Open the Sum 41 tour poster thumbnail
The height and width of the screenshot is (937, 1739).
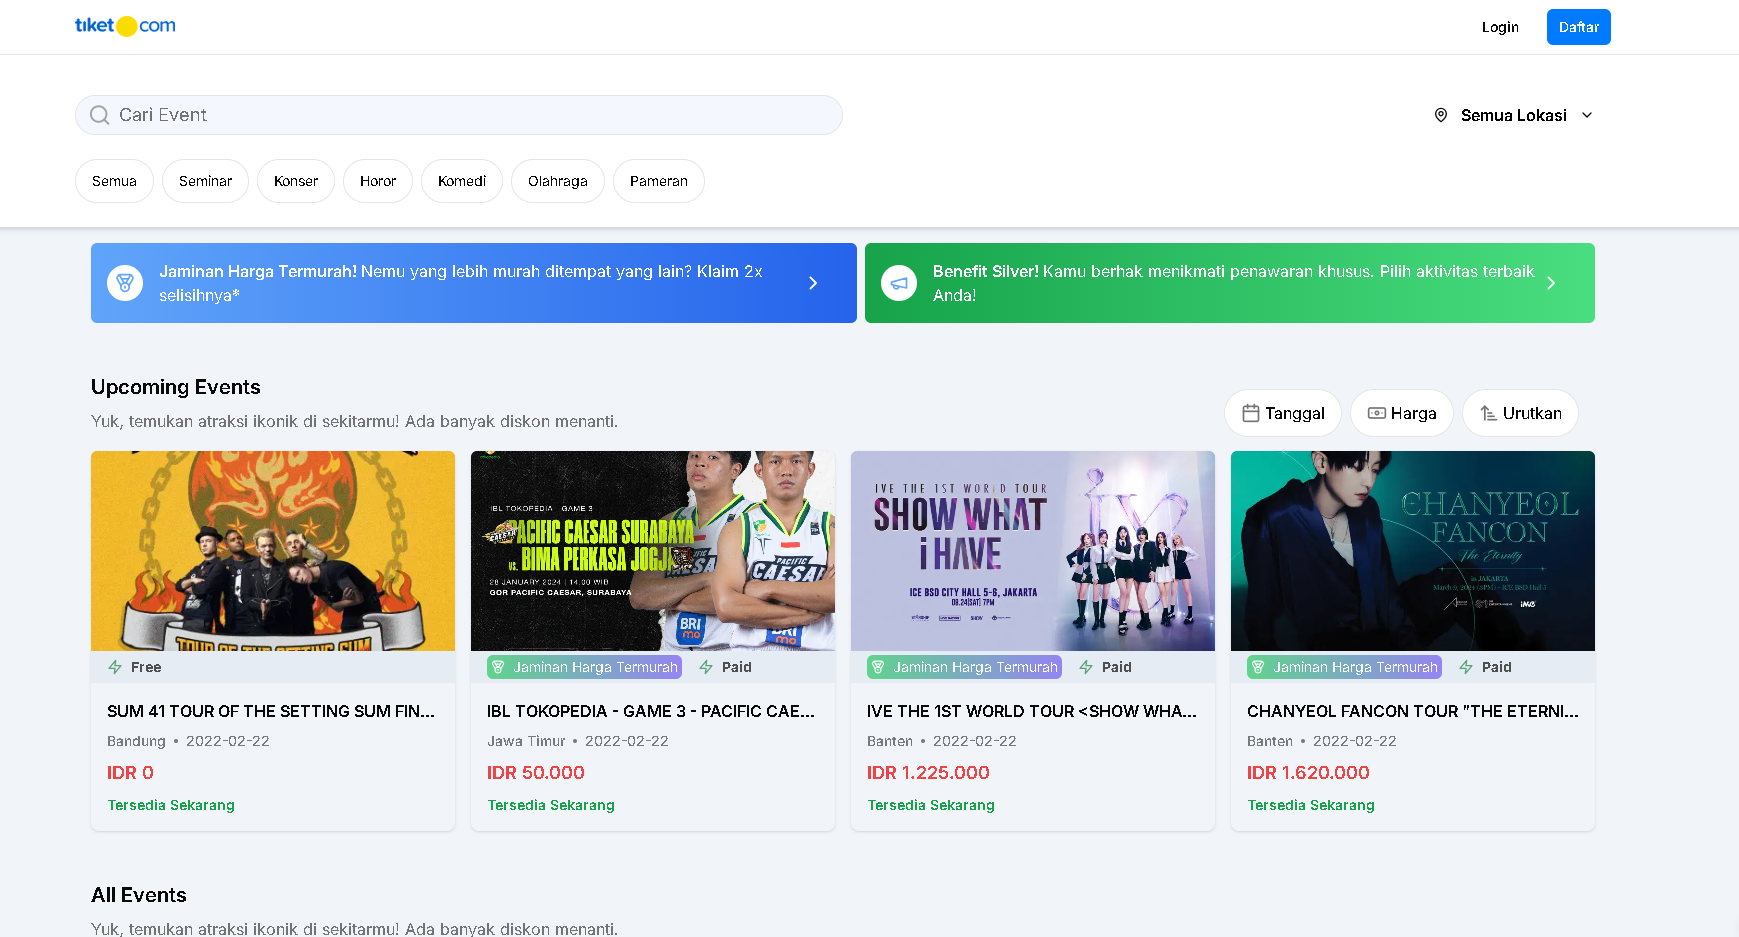[x=273, y=551]
